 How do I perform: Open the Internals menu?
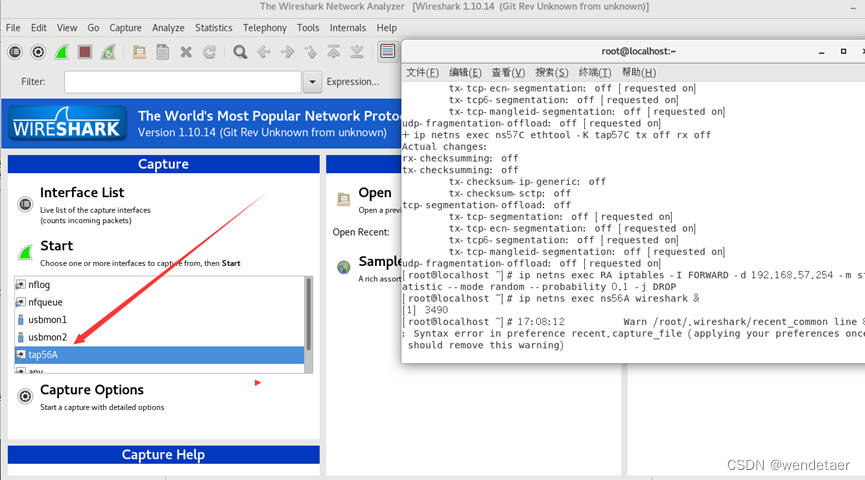pos(348,28)
